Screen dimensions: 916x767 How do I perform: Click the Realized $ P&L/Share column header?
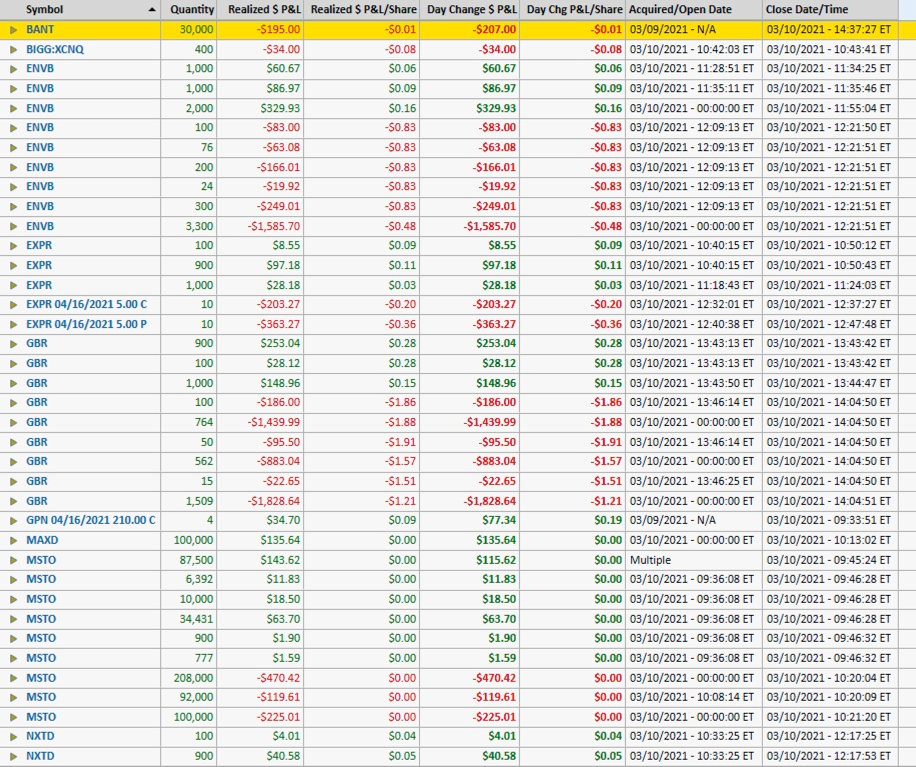(363, 9)
